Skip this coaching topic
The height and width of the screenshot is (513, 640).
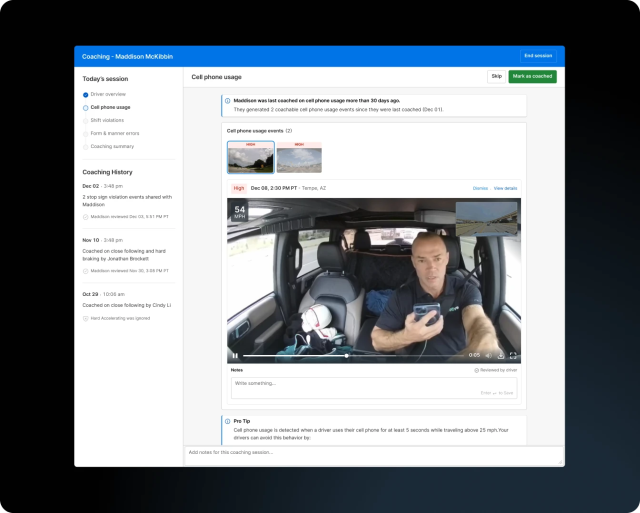point(496,76)
